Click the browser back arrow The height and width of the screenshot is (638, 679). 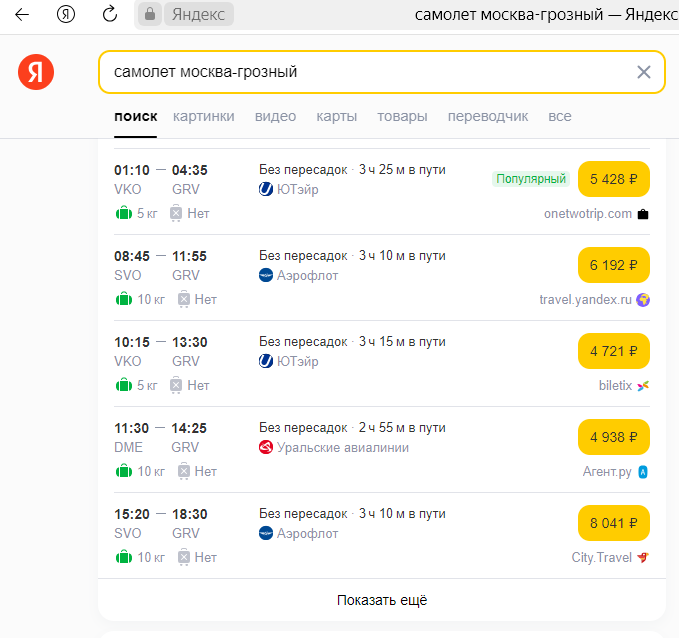coord(21,15)
